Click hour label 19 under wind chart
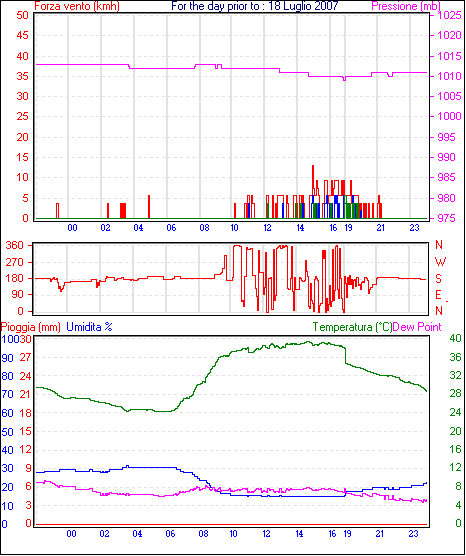The image size is (466, 556). click(x=349, y=228)
